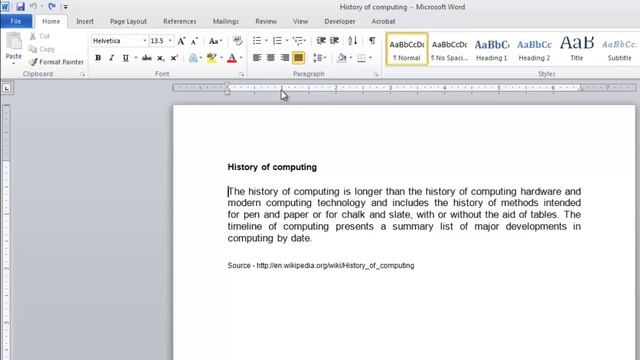This screenshot has width=640, height=360.
Task: Toggle Italic formatting
Action: point(111,58)
